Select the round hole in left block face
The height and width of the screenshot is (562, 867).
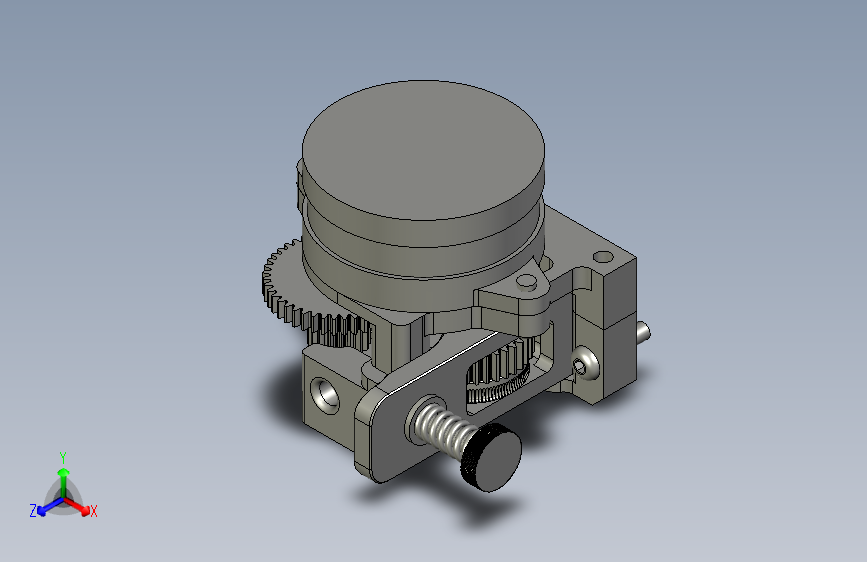(325, 394)
